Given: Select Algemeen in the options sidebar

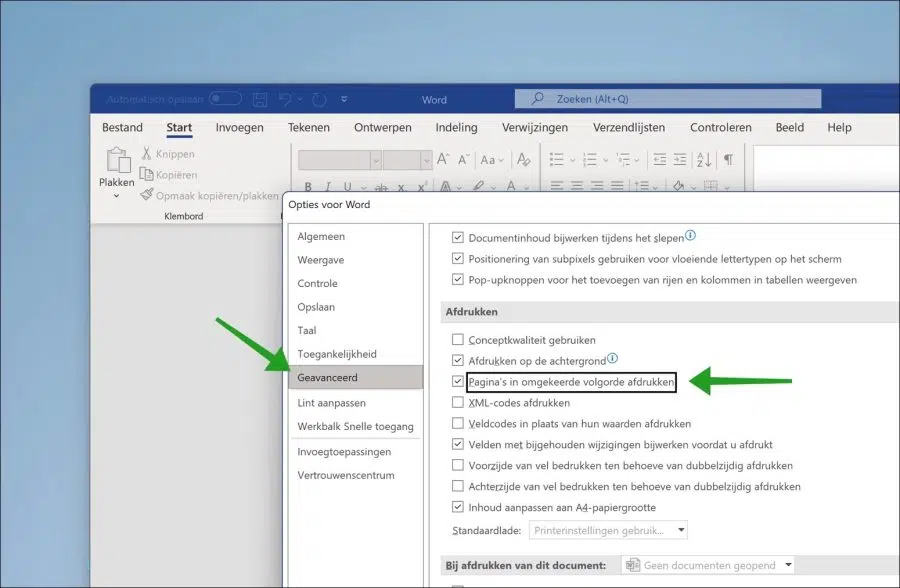Looking at the screenshot, I should pos(356,236).
